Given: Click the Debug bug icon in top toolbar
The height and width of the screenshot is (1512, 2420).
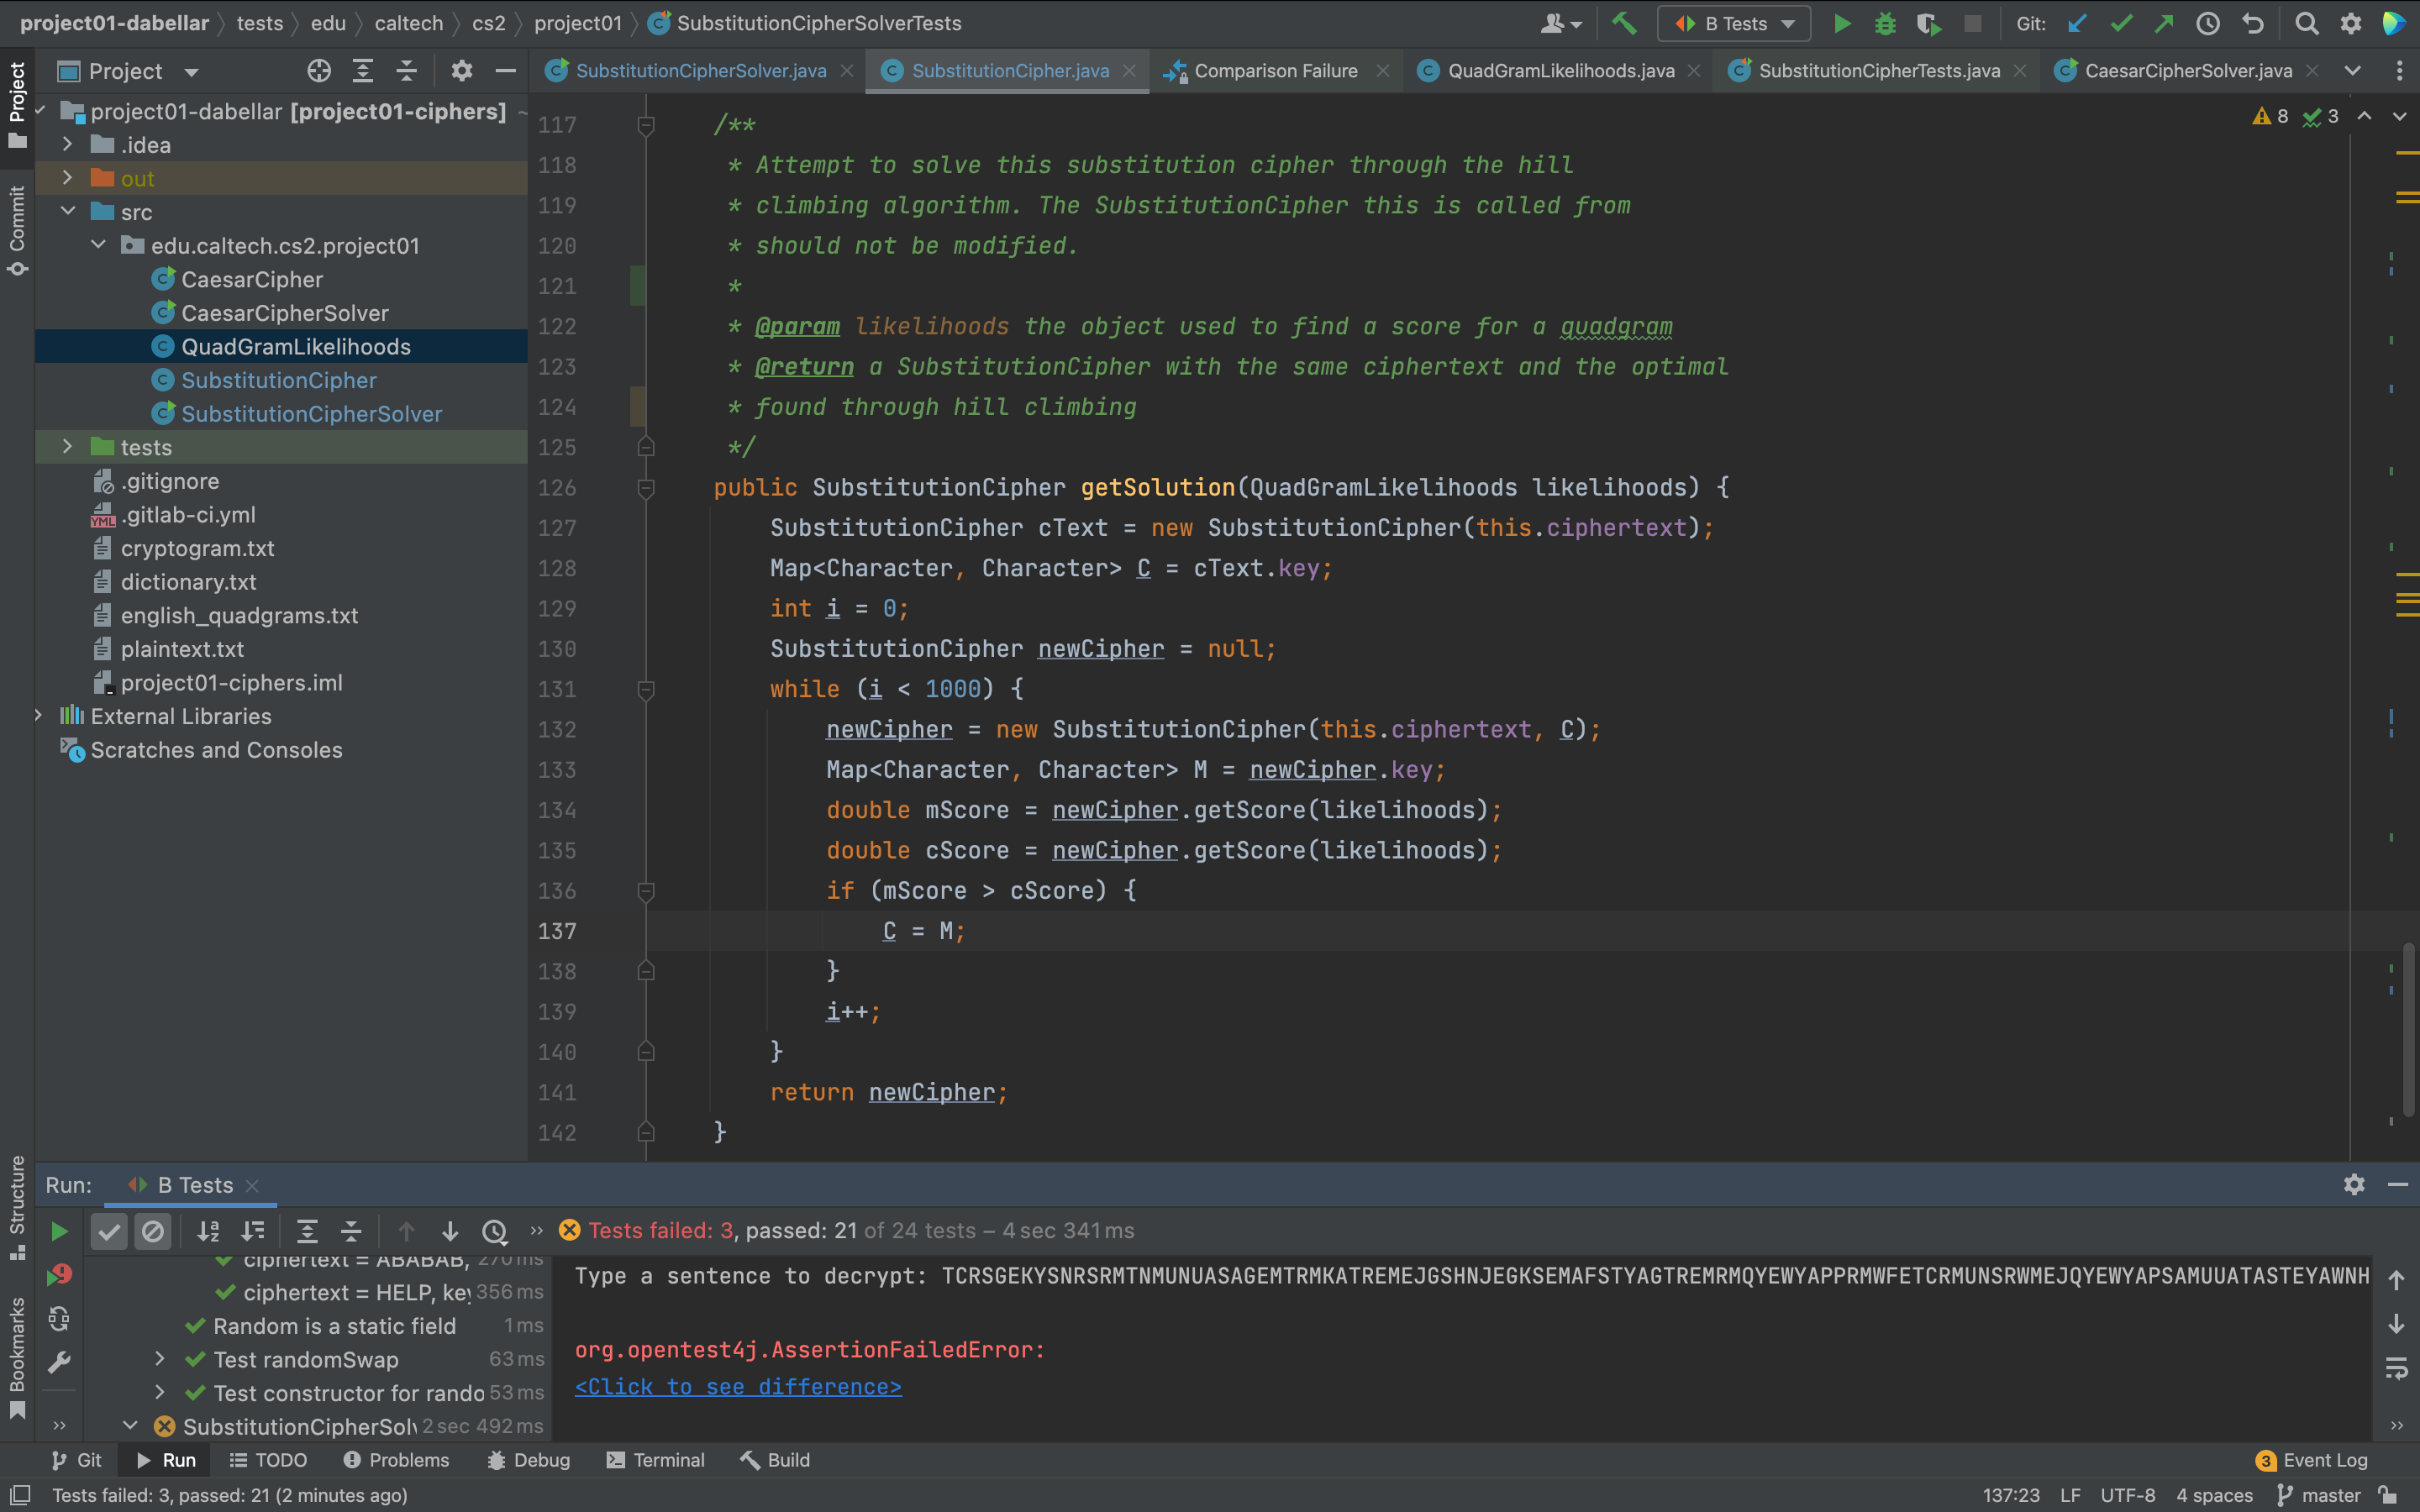Looking at the screenshot, I should [x=1885, y=23].
